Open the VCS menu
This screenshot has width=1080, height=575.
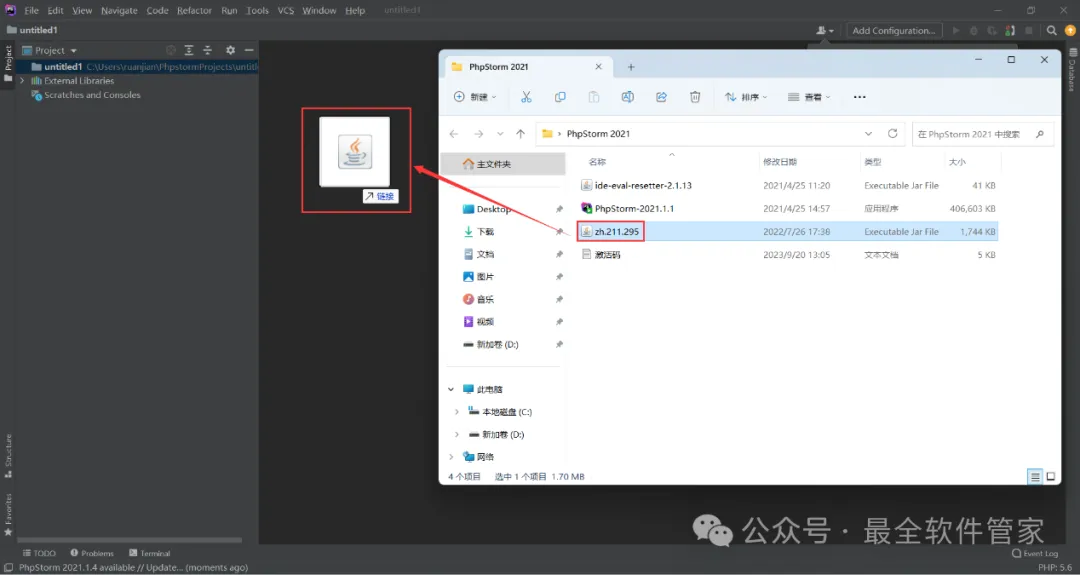pos(285,10)
